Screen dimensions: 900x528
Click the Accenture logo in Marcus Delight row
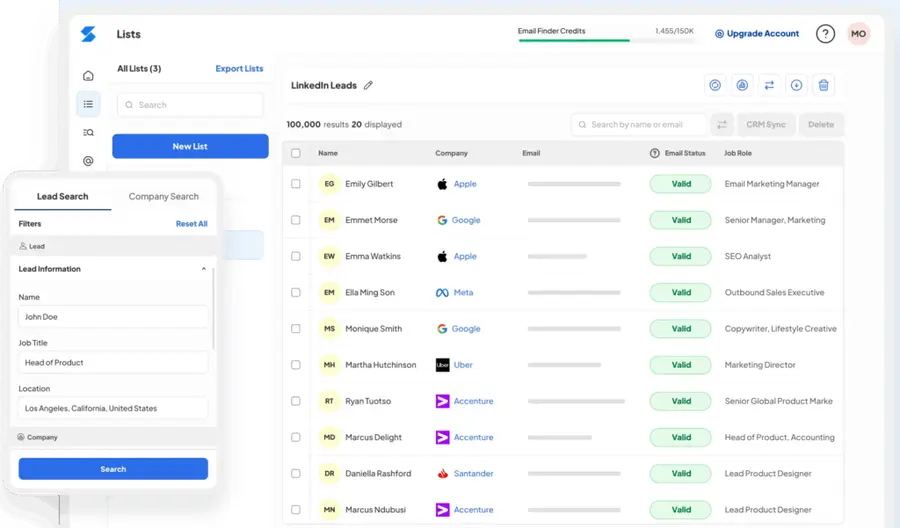(x=443, y=437)
